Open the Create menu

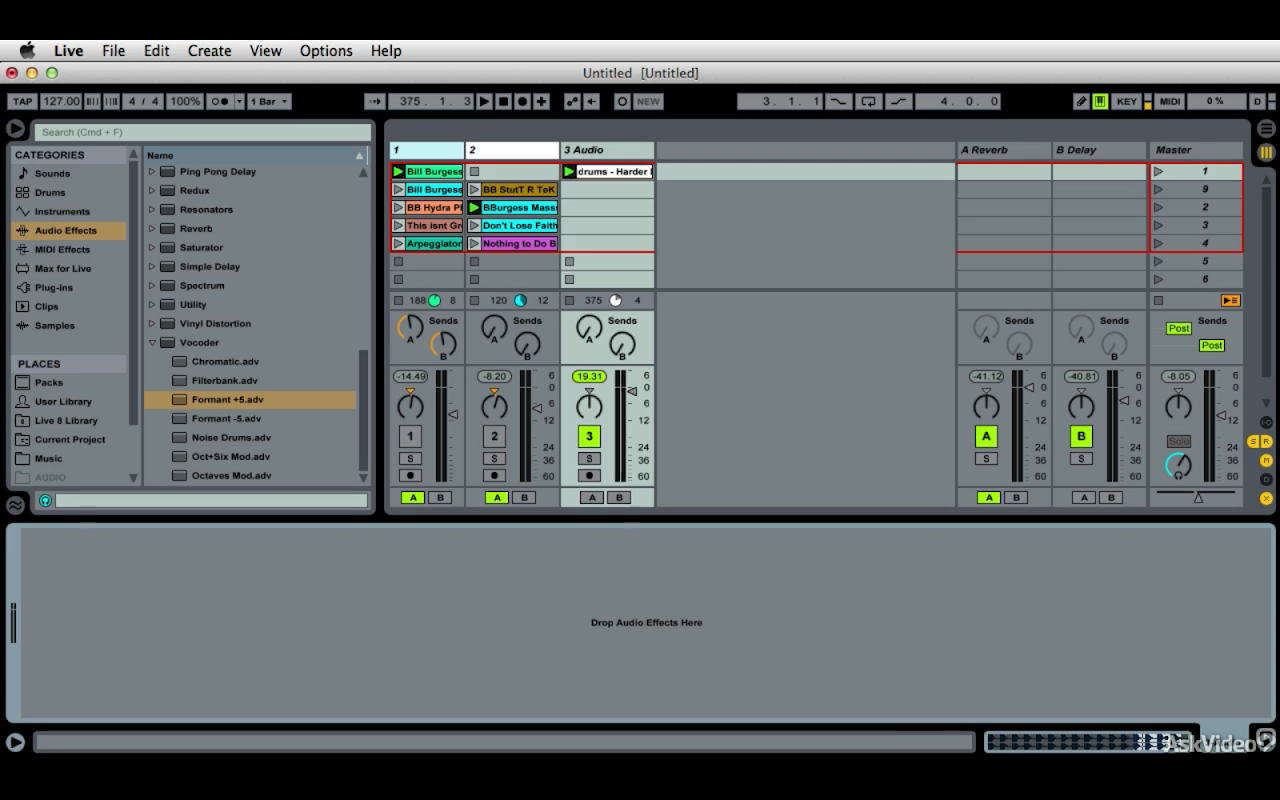click(x=209, y=51)
